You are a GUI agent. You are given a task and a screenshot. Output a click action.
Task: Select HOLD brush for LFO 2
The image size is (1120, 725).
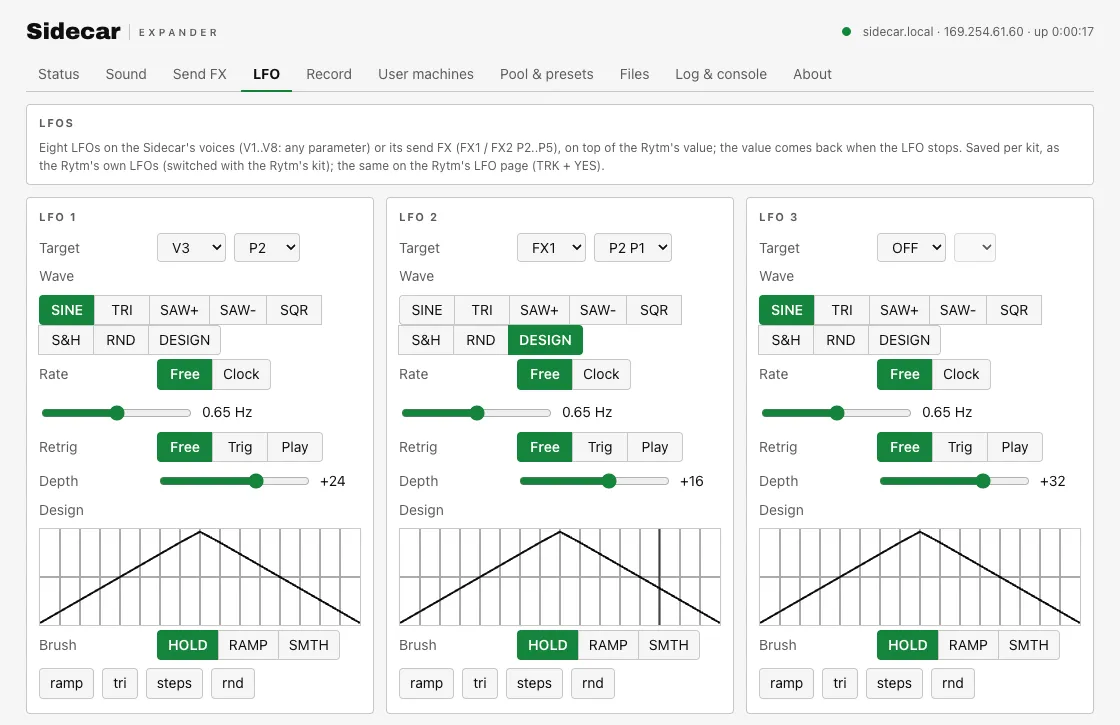click(x=547, y=645)
